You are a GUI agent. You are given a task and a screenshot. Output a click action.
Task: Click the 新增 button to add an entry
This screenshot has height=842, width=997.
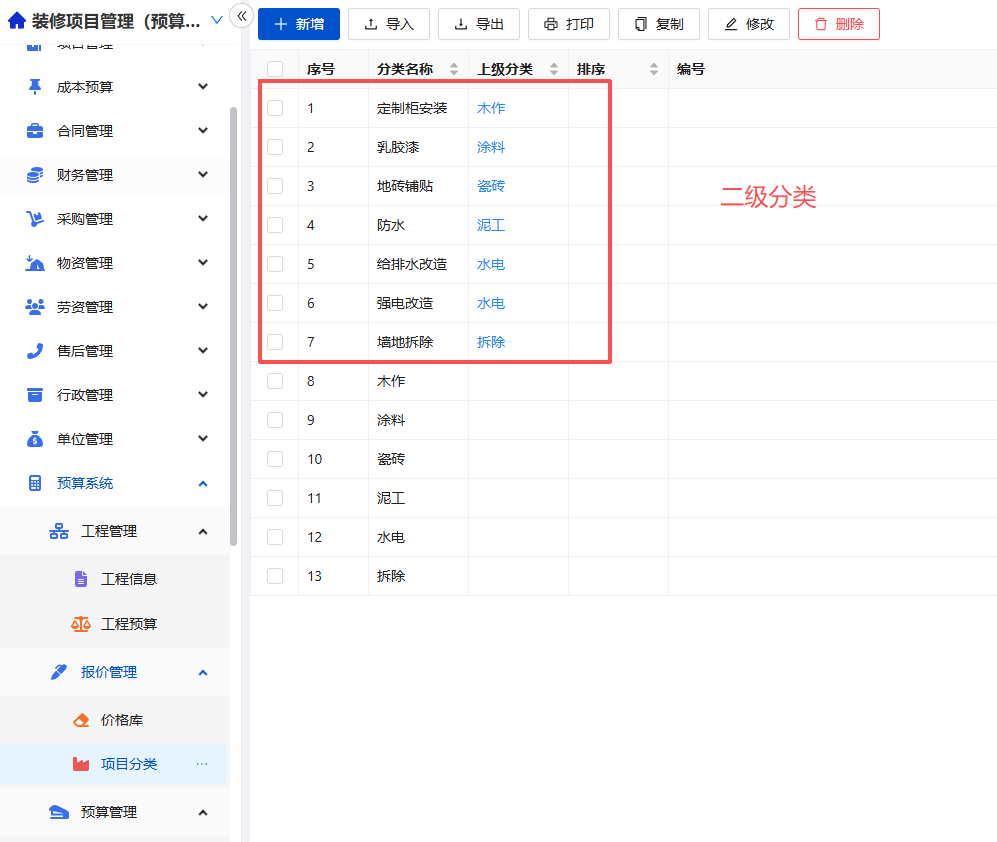pos(298,24)
